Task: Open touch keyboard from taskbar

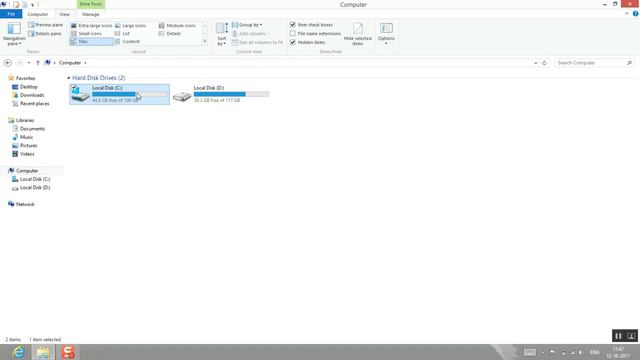Action: click(529, 352)
